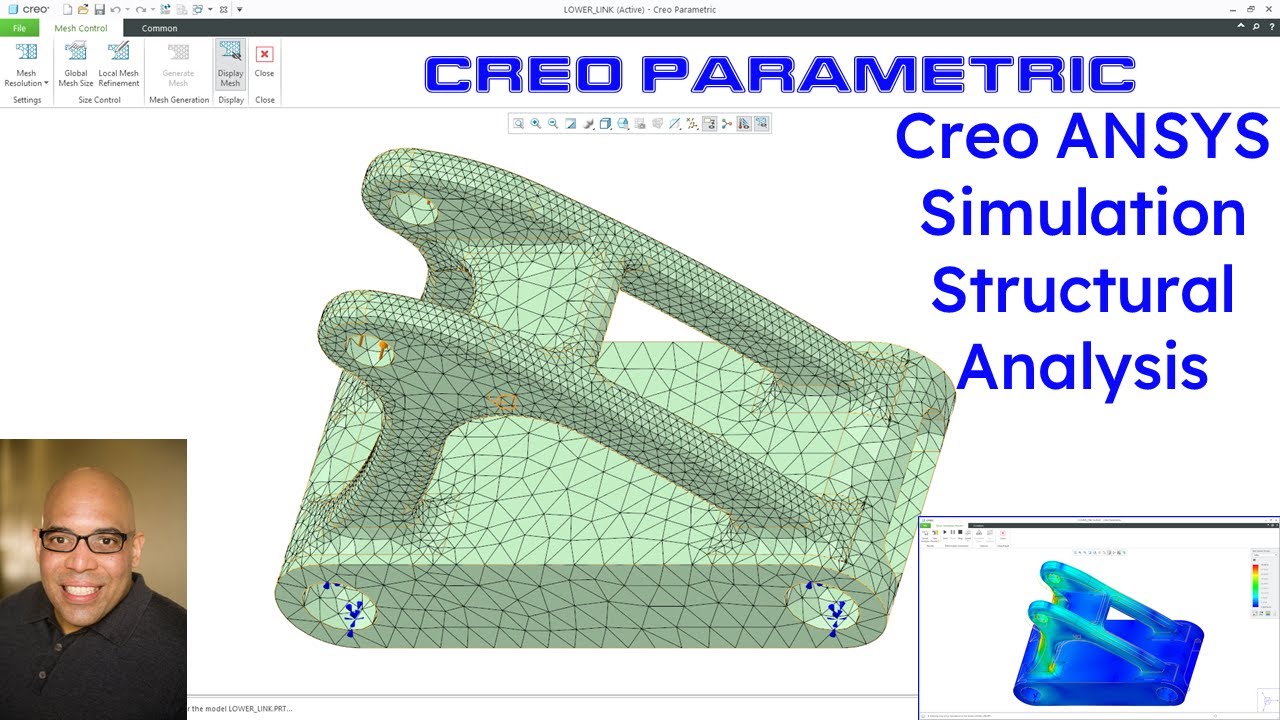This screenshot has width=1280, height=720.
Task: Zoom in using the graphics toolbar
Action: tap(535, 124)
